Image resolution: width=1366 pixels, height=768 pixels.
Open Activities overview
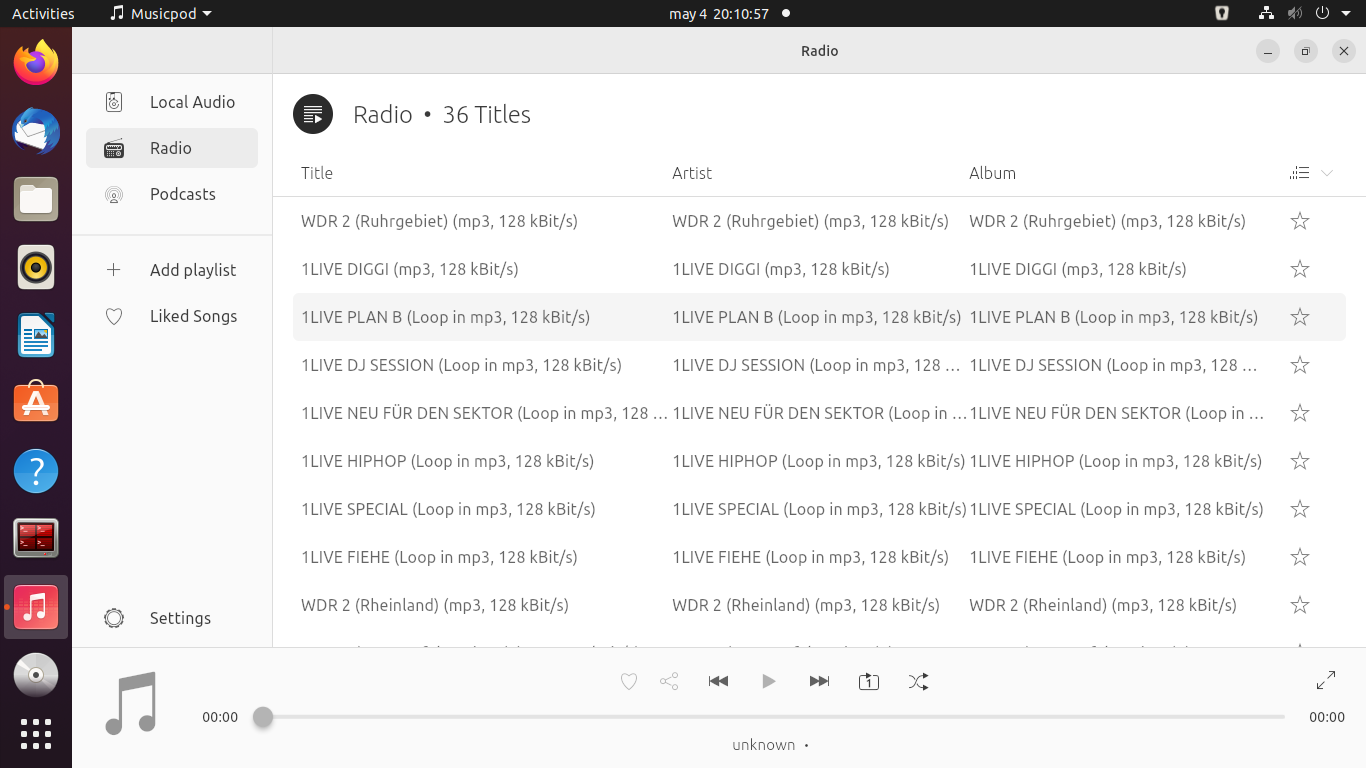pos(43,14)
